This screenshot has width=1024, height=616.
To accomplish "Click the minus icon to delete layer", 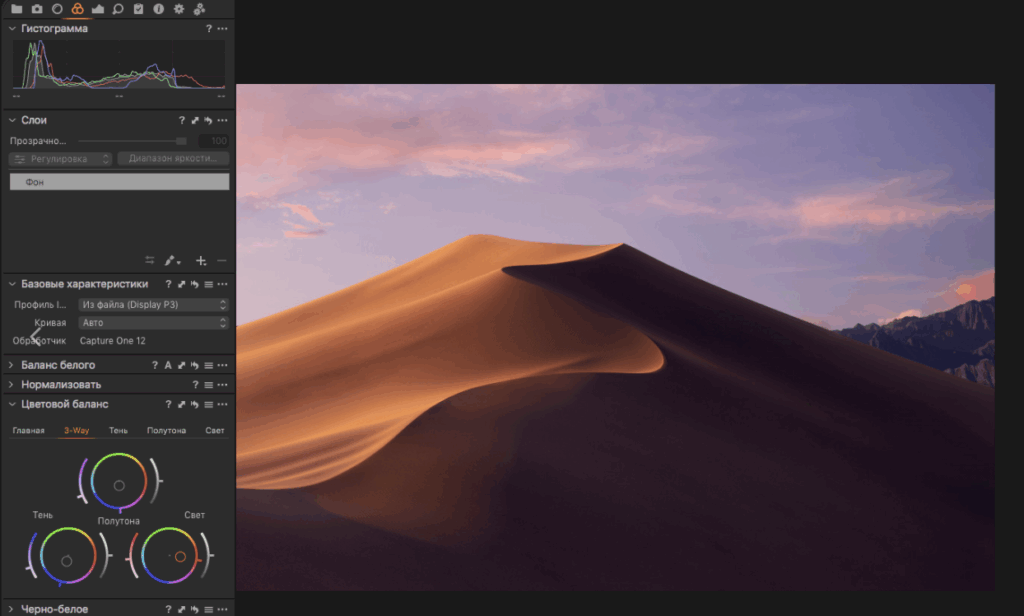I will pyautogui.click(x=221, y=261).
